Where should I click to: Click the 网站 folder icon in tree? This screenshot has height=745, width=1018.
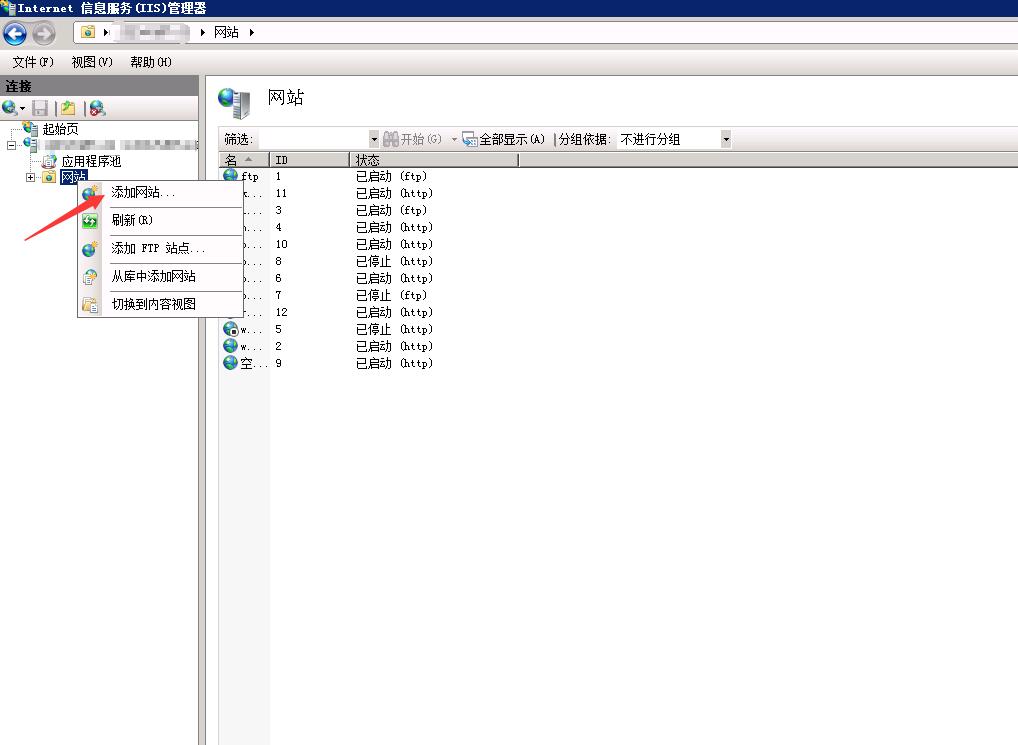coord(49,177)
